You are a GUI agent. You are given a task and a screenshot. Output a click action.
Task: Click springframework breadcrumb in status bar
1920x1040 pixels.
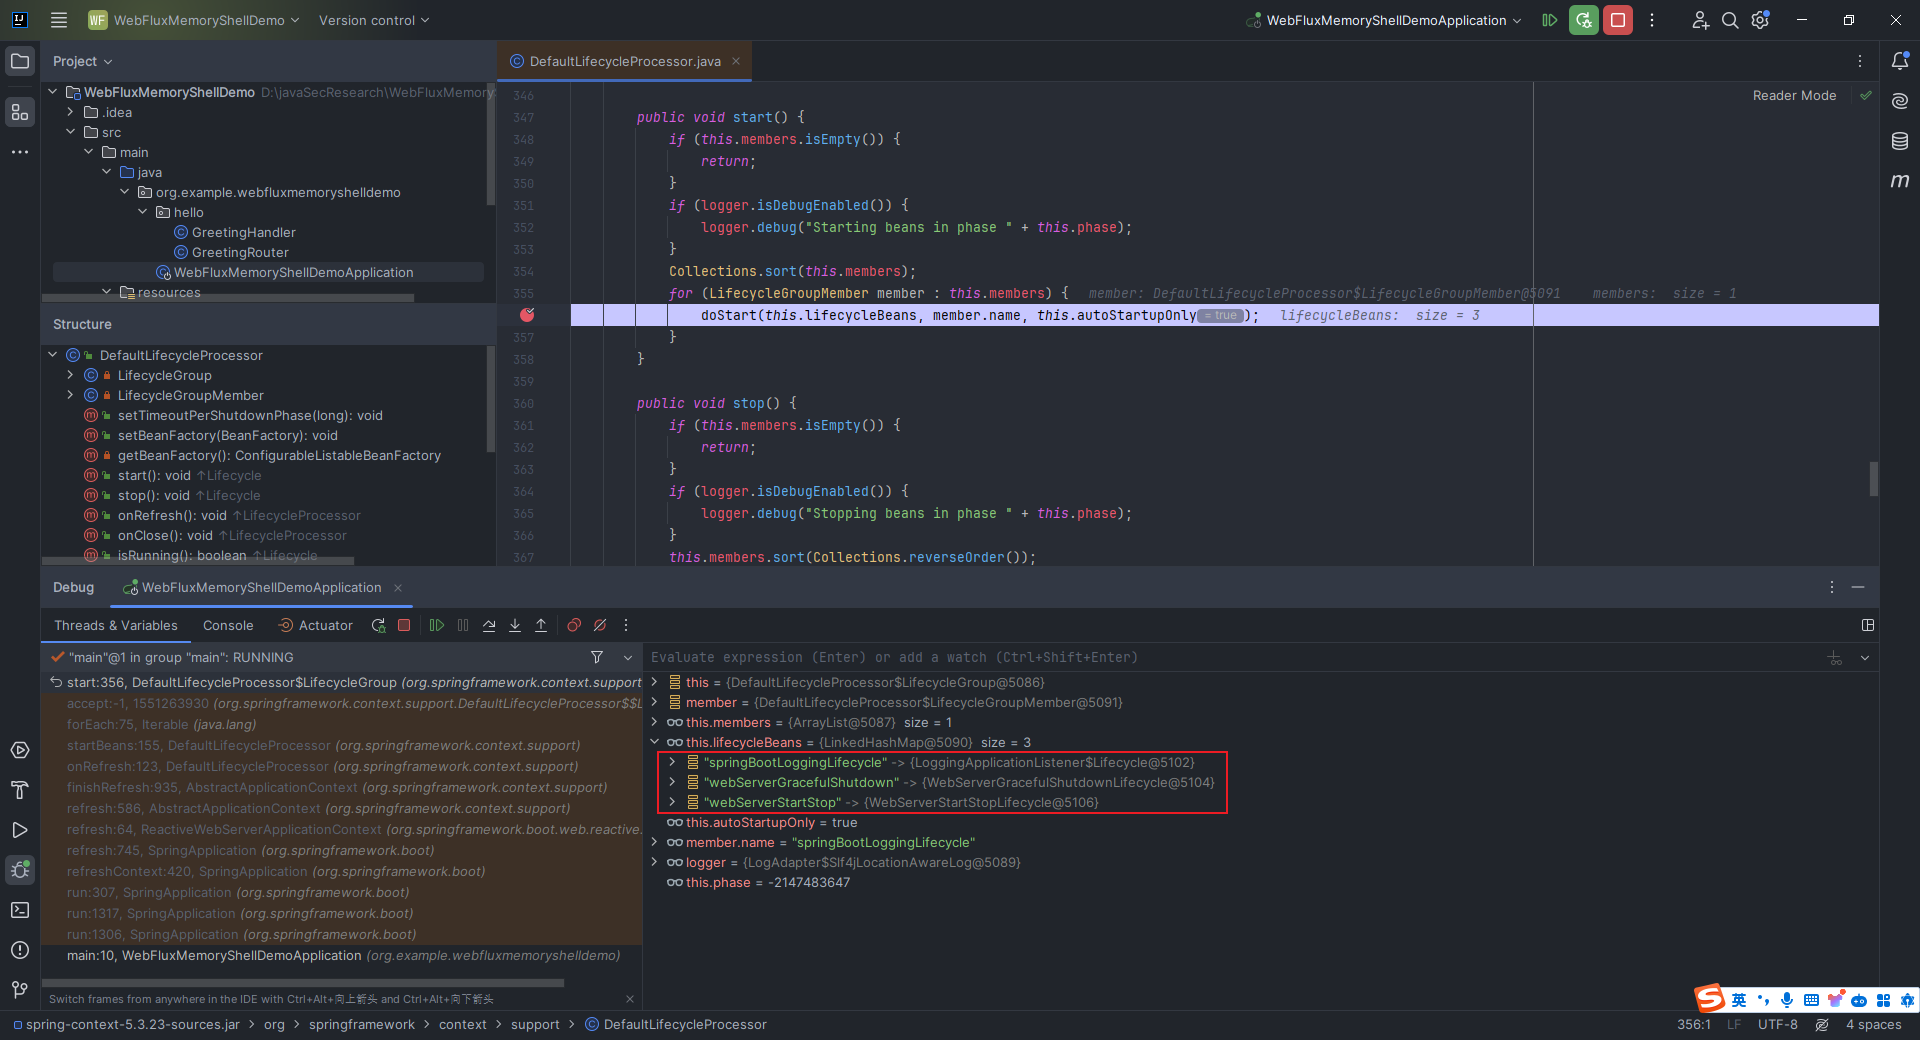tap(361, 1024)
